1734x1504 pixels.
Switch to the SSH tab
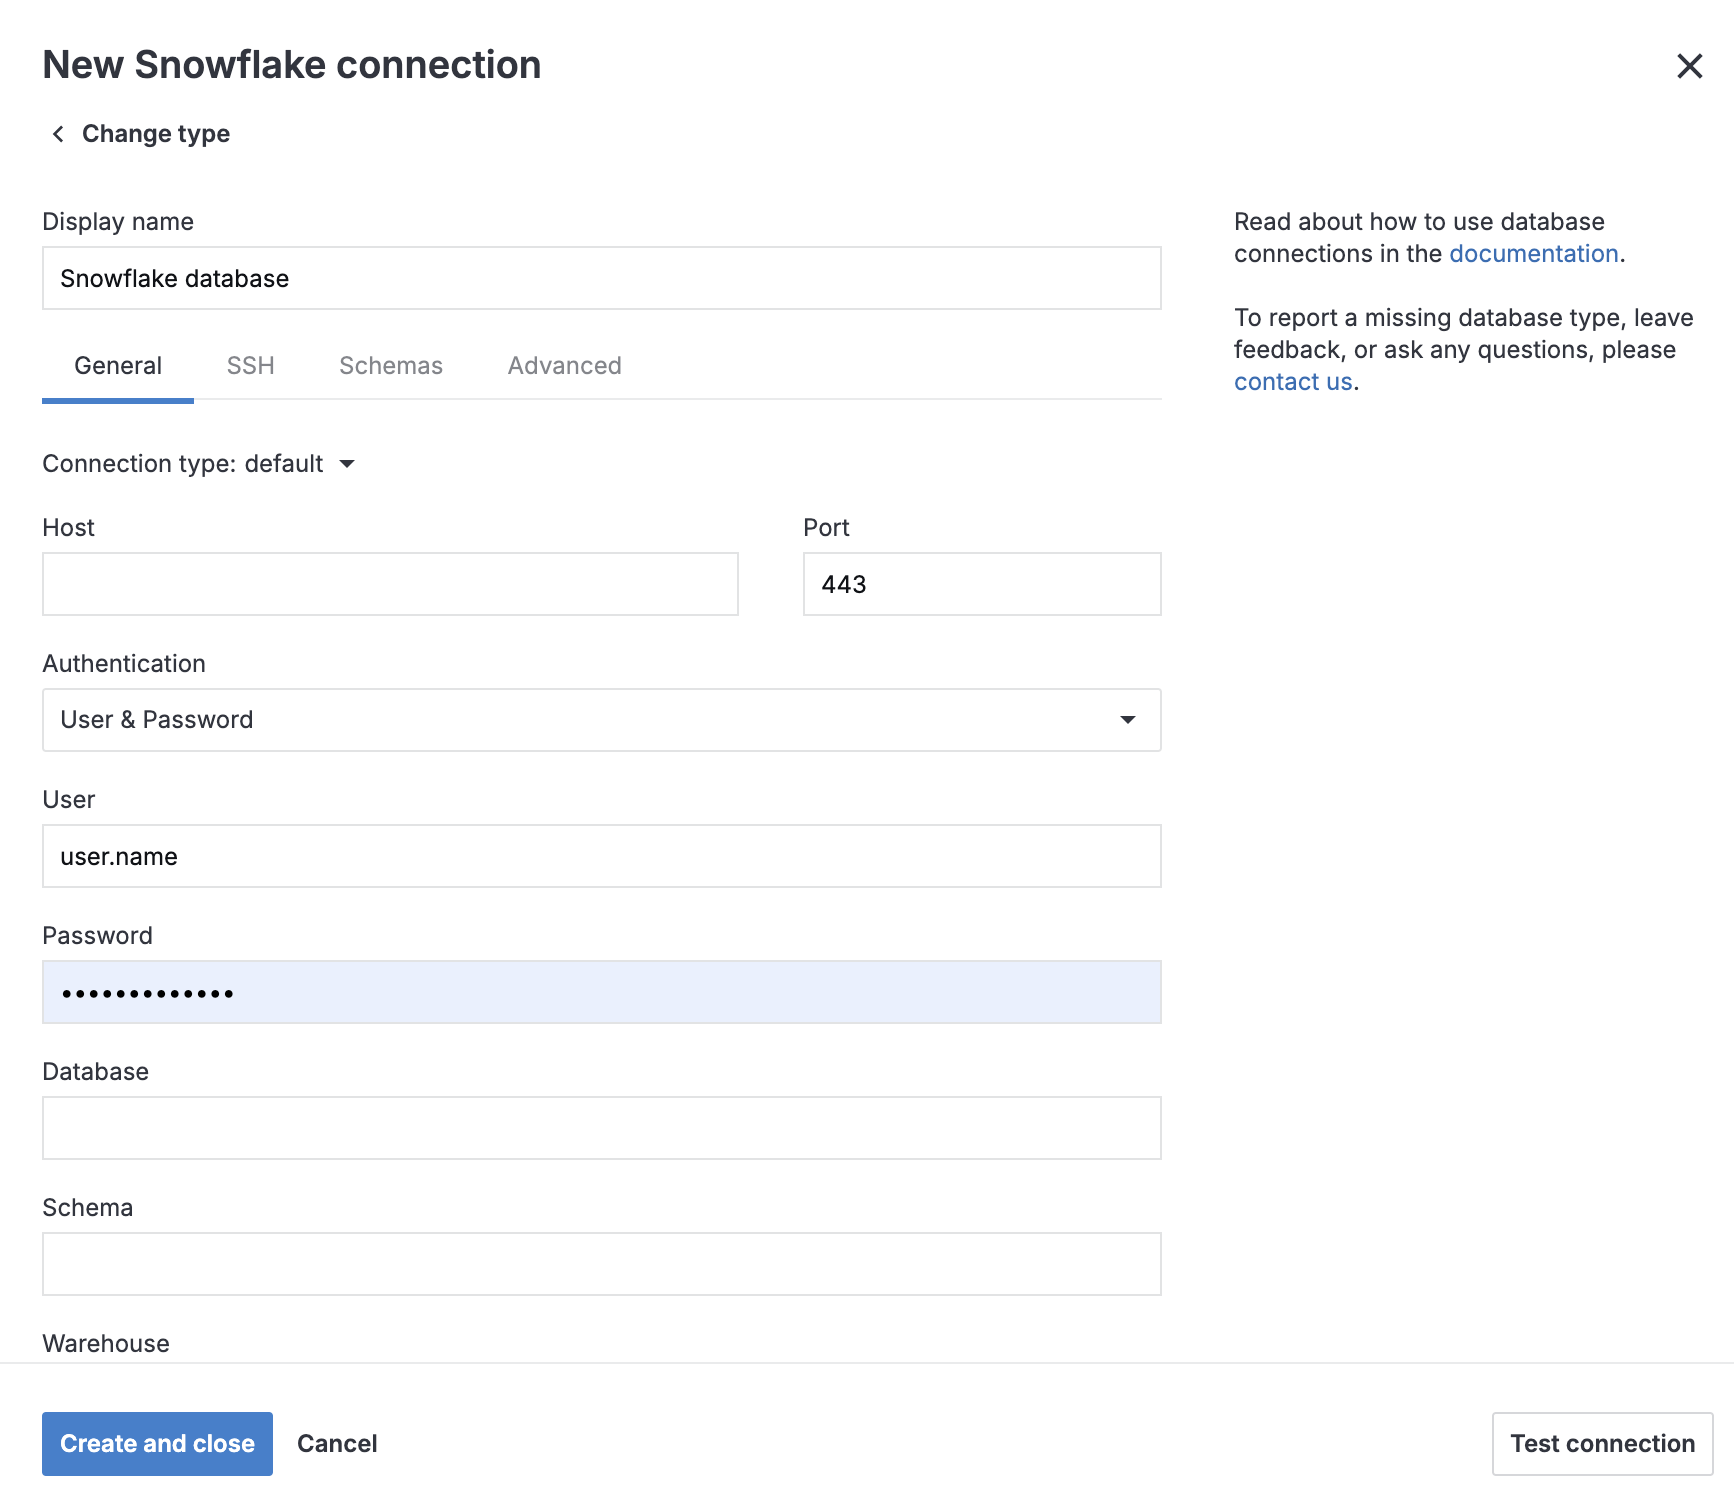tap(250, 365)
